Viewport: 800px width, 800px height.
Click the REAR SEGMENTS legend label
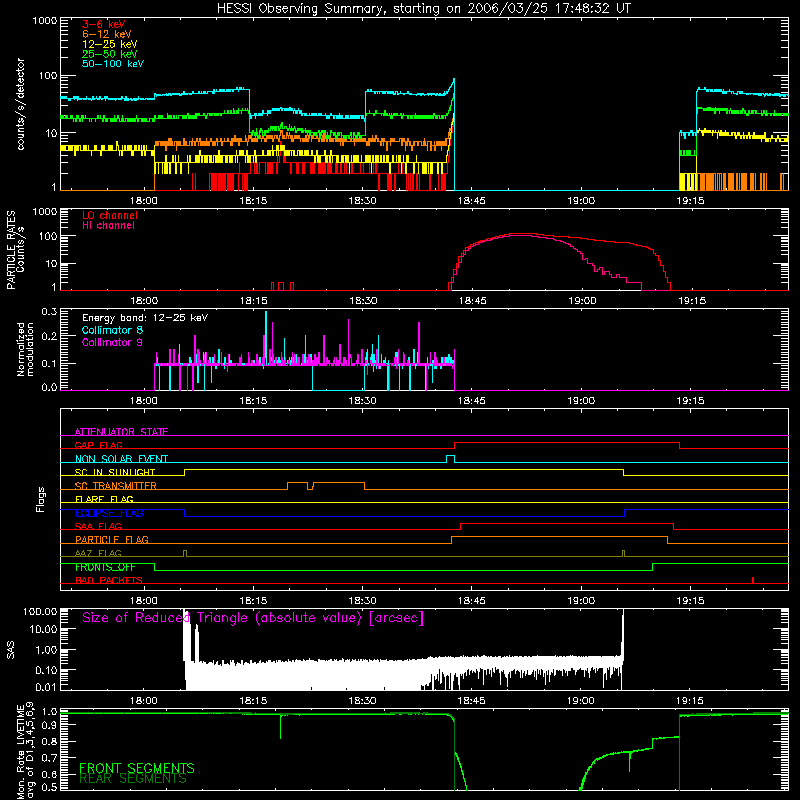point(133,779)
